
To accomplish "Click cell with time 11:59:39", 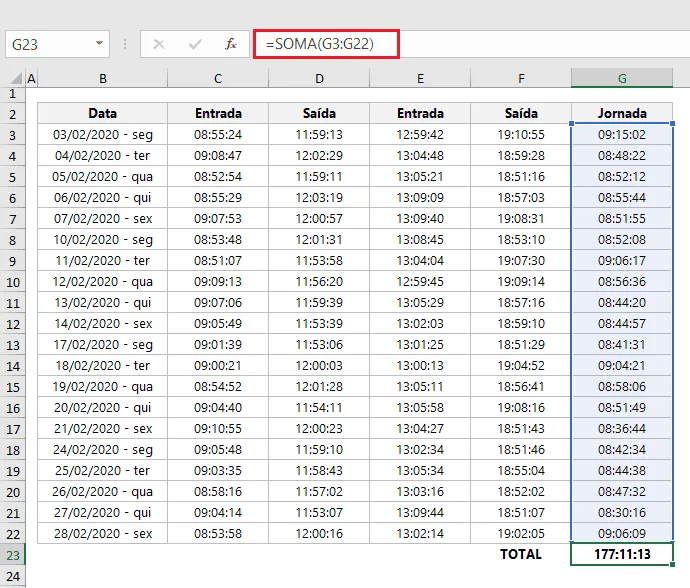I will 319,302.
